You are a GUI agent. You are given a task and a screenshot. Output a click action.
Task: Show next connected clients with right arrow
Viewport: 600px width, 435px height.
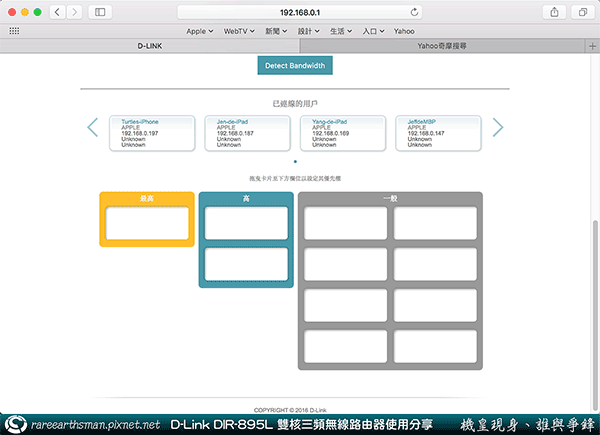(497, 127)
